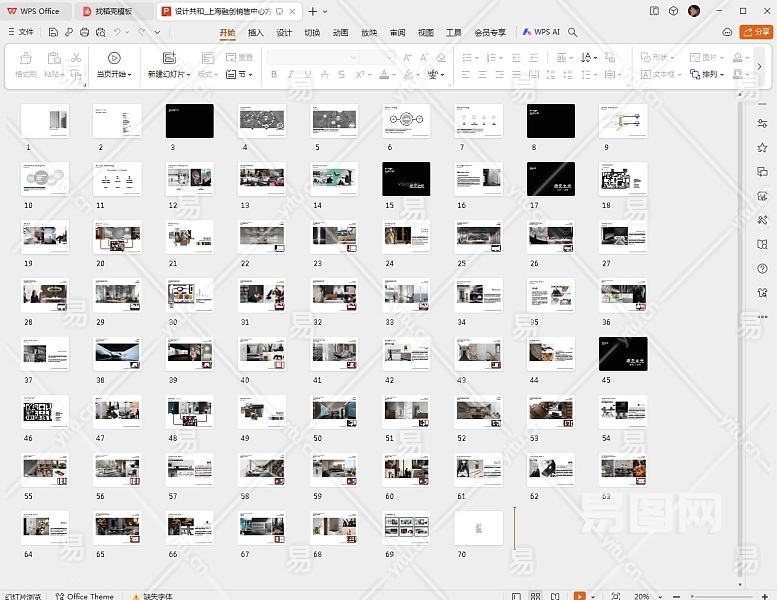Click the star icon in right sidebar

click(x=762, y=147)
